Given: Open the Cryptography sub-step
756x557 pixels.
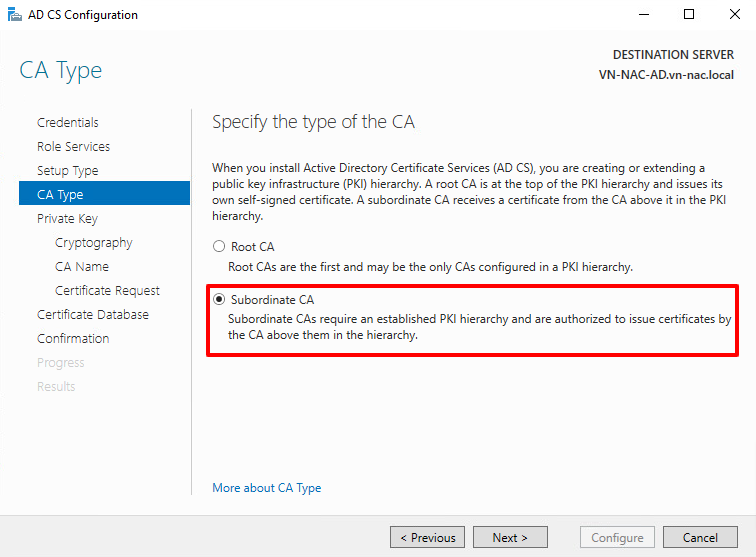Looking at the screenshot, I should [93, 243].
